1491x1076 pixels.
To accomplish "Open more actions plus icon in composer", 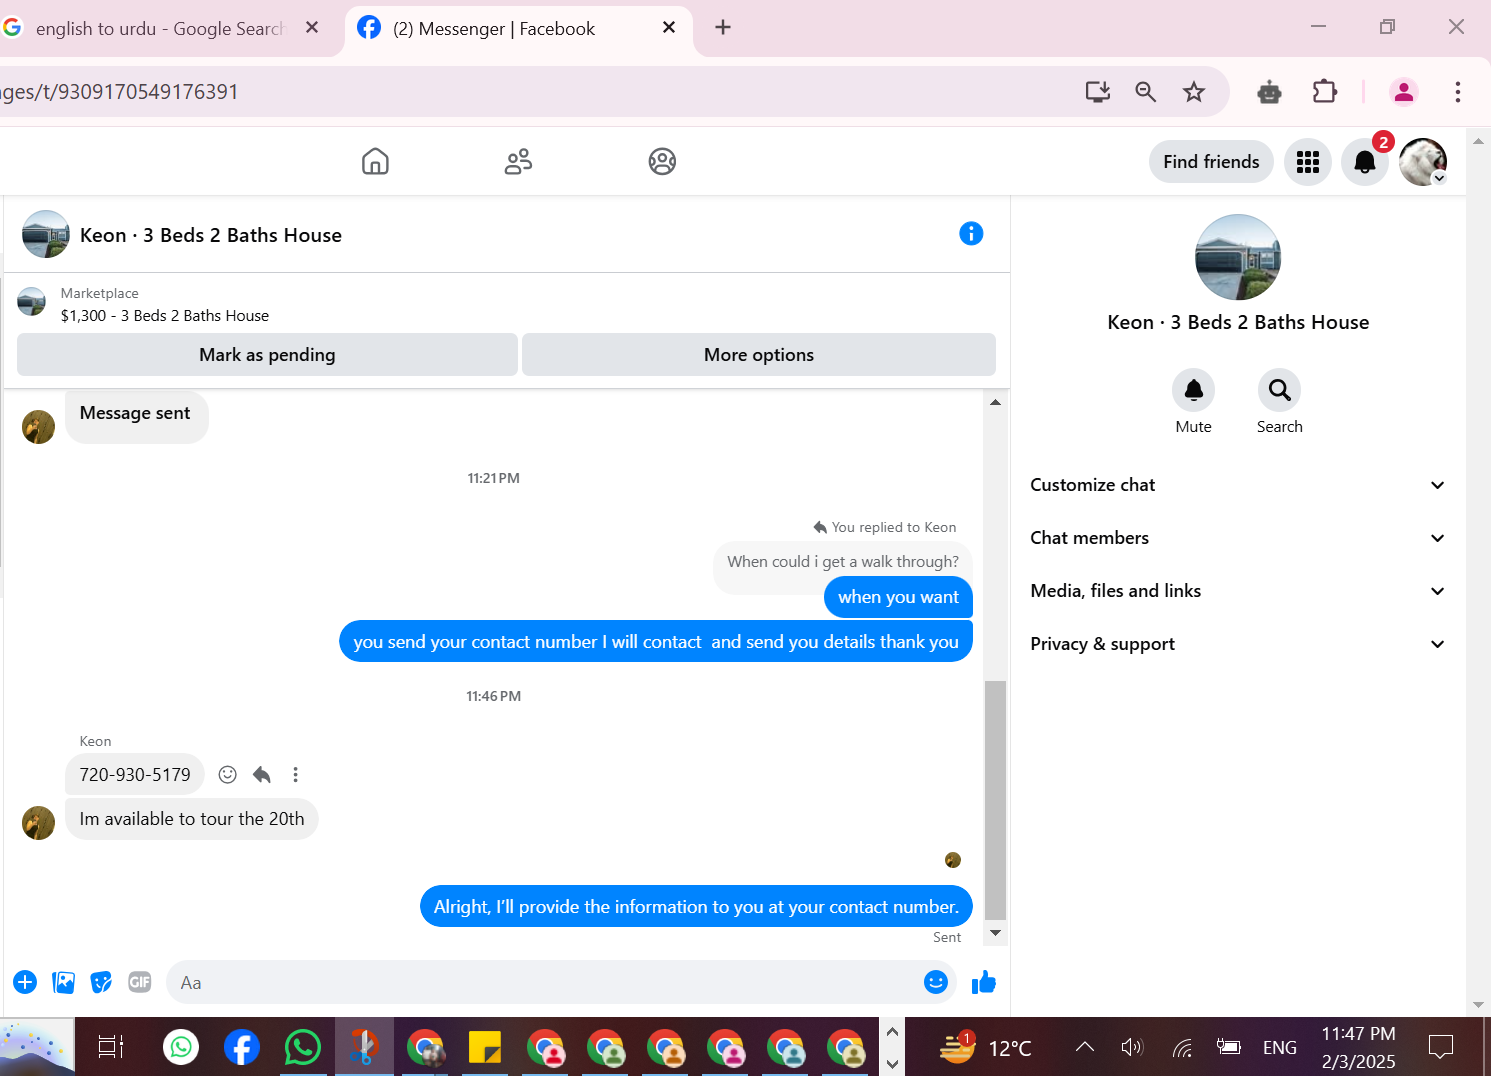I will pos(25,982).
